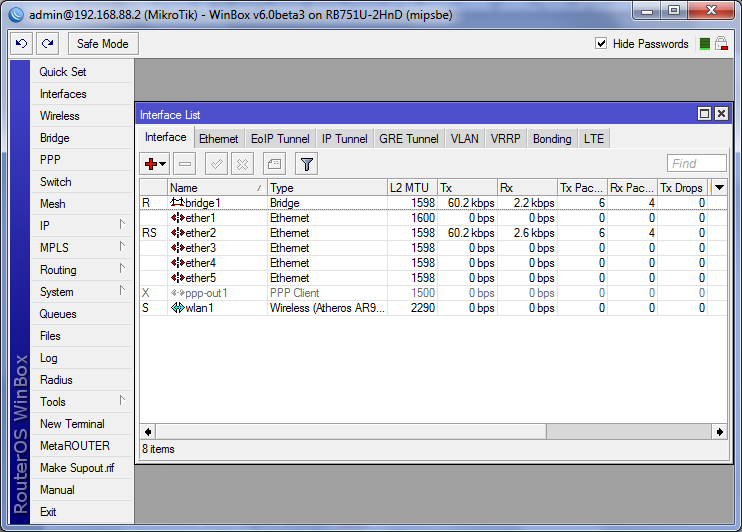Click the horizontal scrollbar left arrow
The height and width of the screenshot is (532, 742).
pos(148,432)
